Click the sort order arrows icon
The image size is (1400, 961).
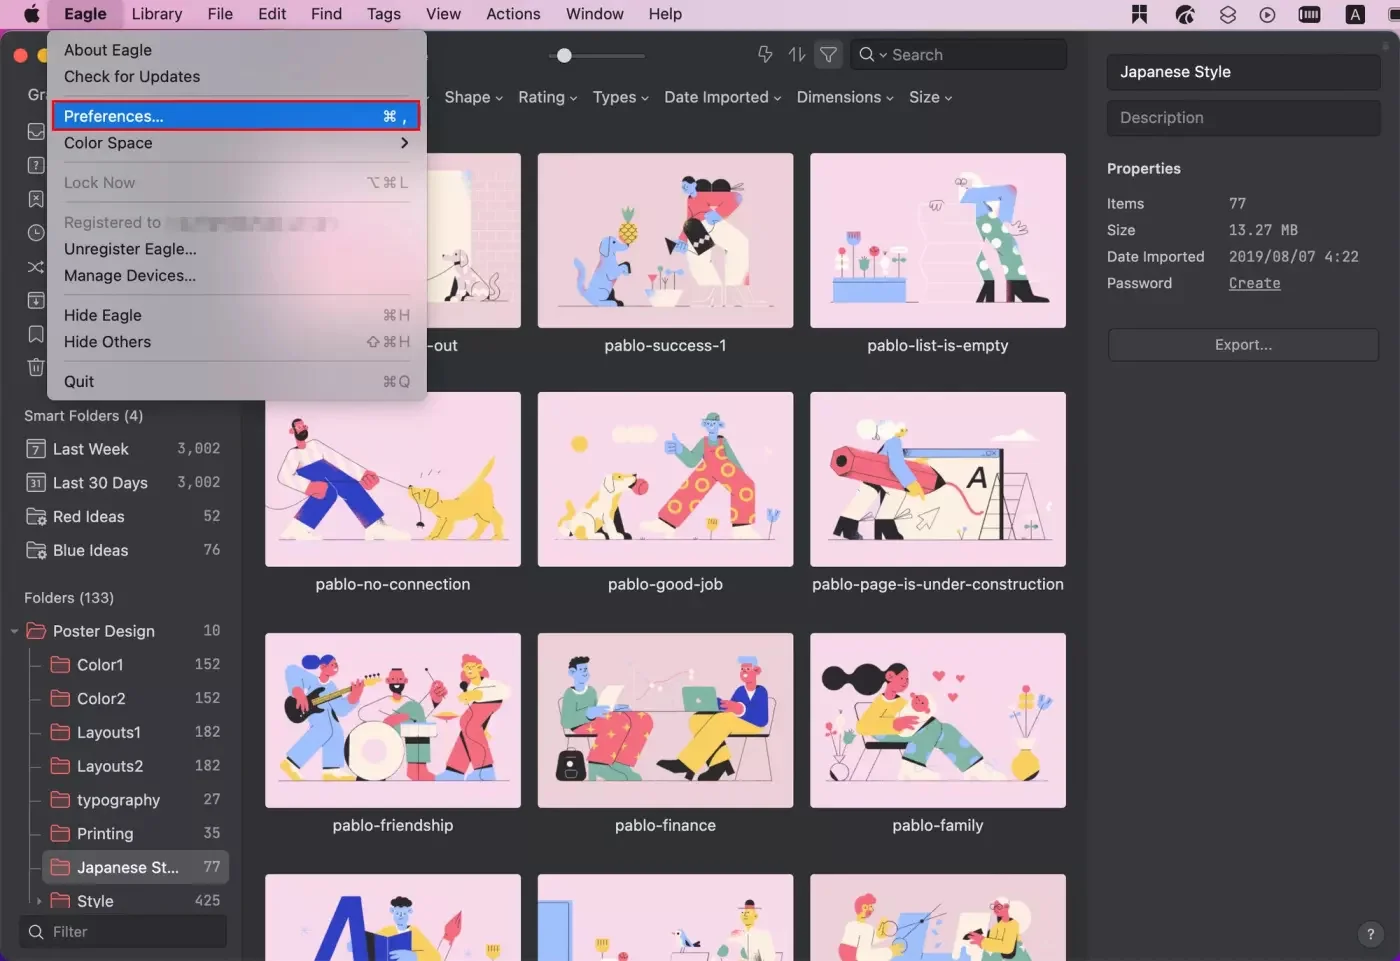click(797, 55)
